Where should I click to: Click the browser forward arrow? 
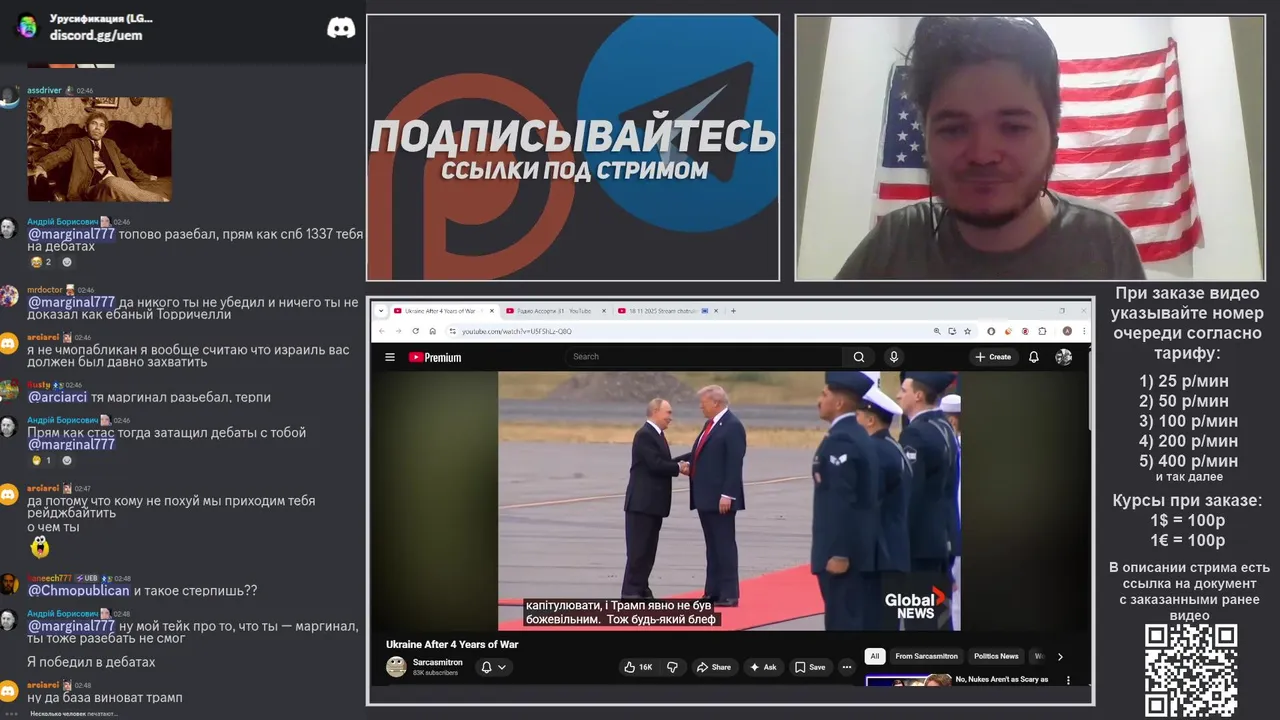coord(398,331)
